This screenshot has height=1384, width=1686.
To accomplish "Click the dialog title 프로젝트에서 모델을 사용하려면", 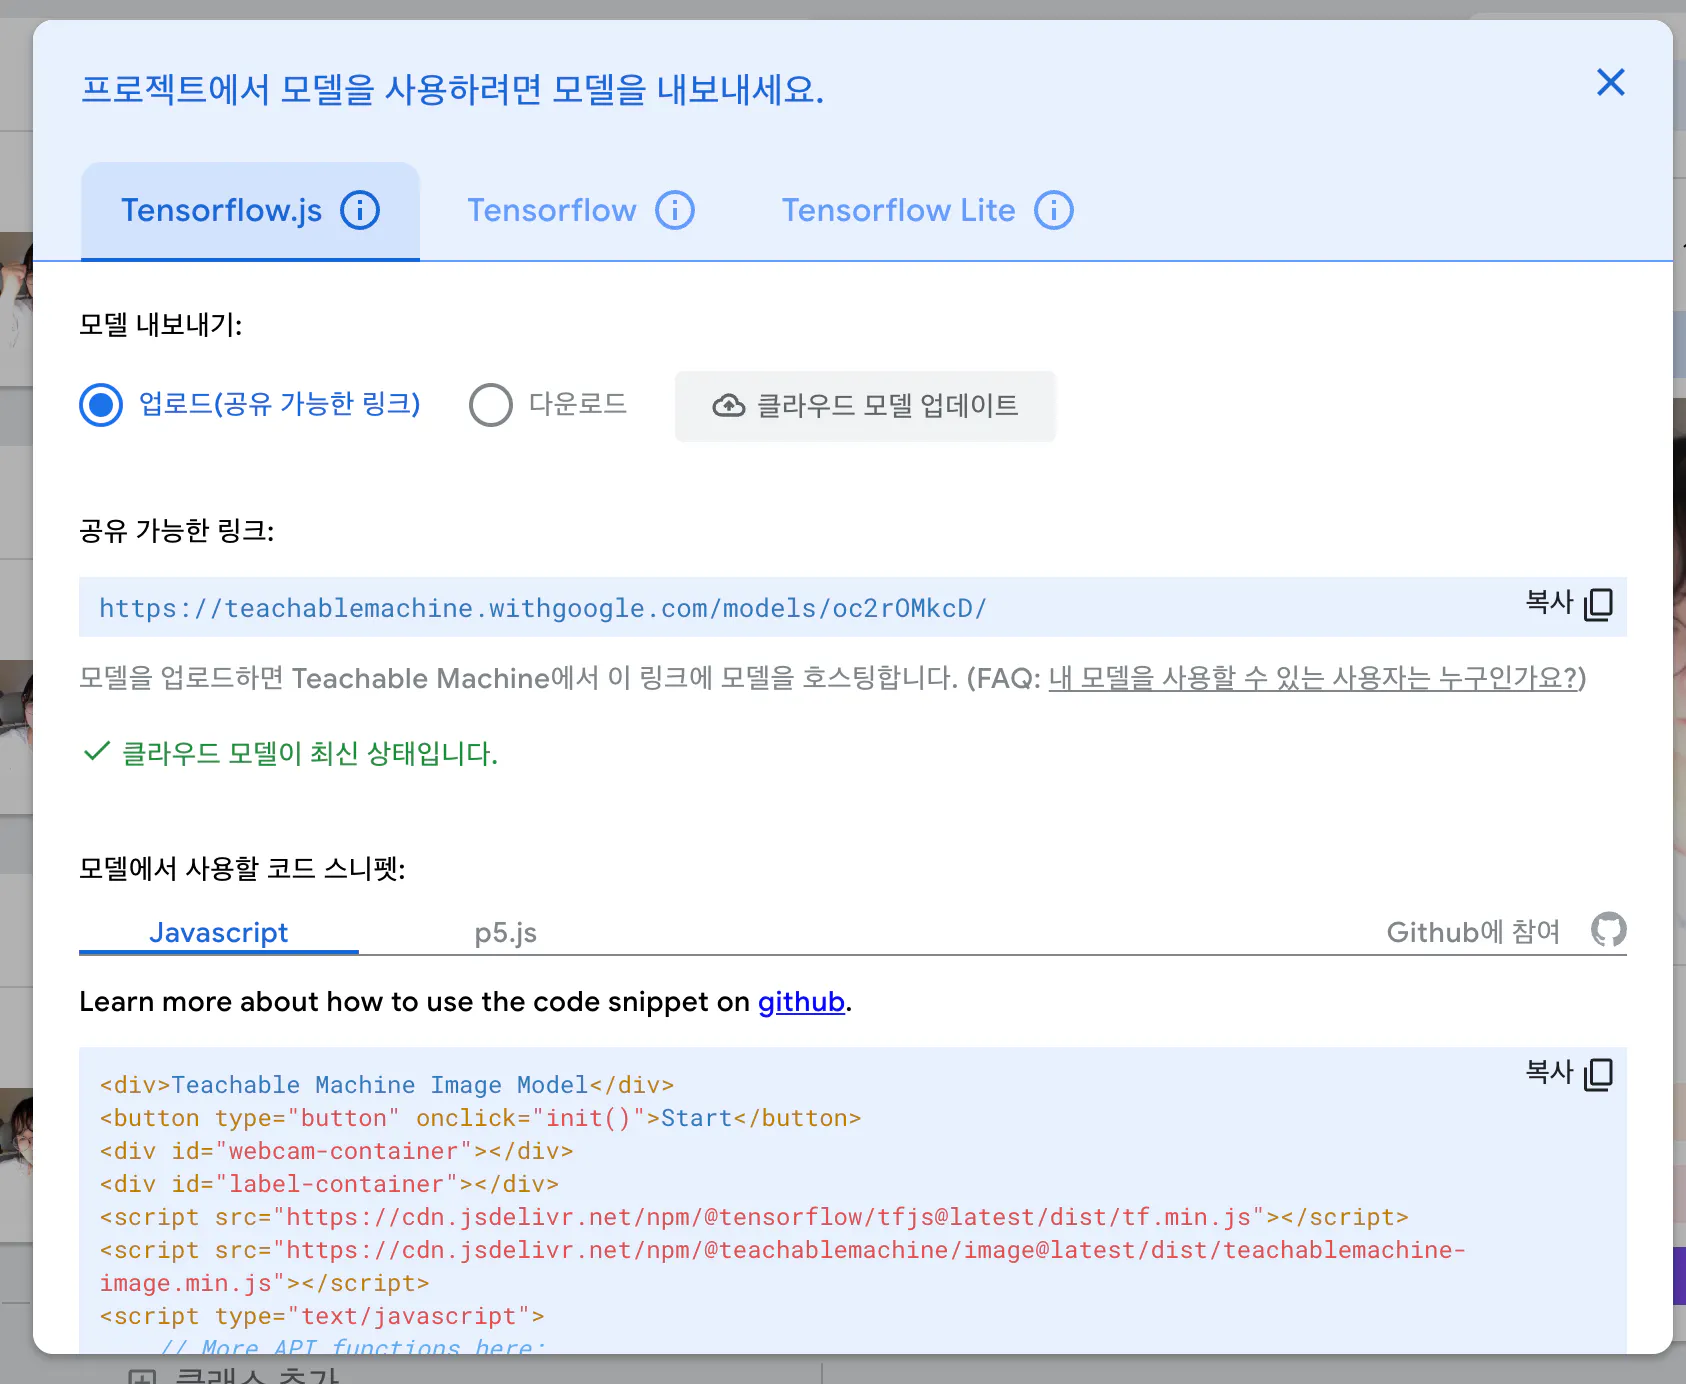I will pos(452,90).
